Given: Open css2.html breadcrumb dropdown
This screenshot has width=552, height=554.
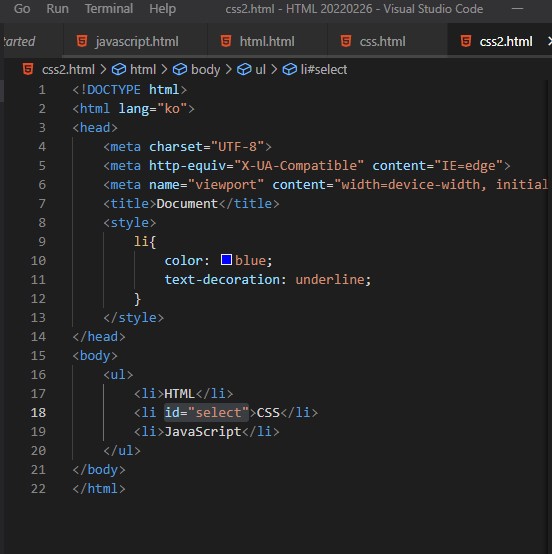Looking at the screenshot, I should pos(68,70).
